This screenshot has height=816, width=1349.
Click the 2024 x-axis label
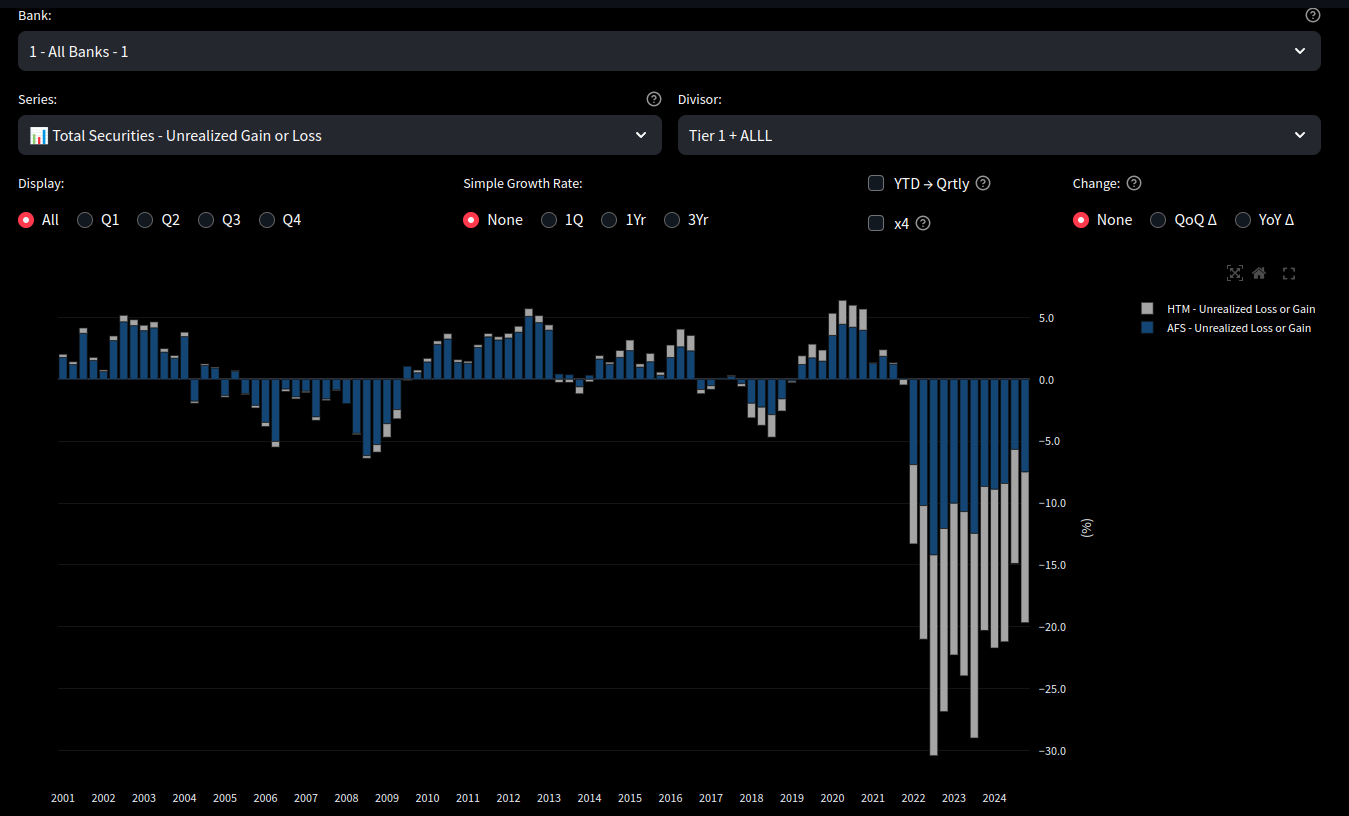coord(994,798)
